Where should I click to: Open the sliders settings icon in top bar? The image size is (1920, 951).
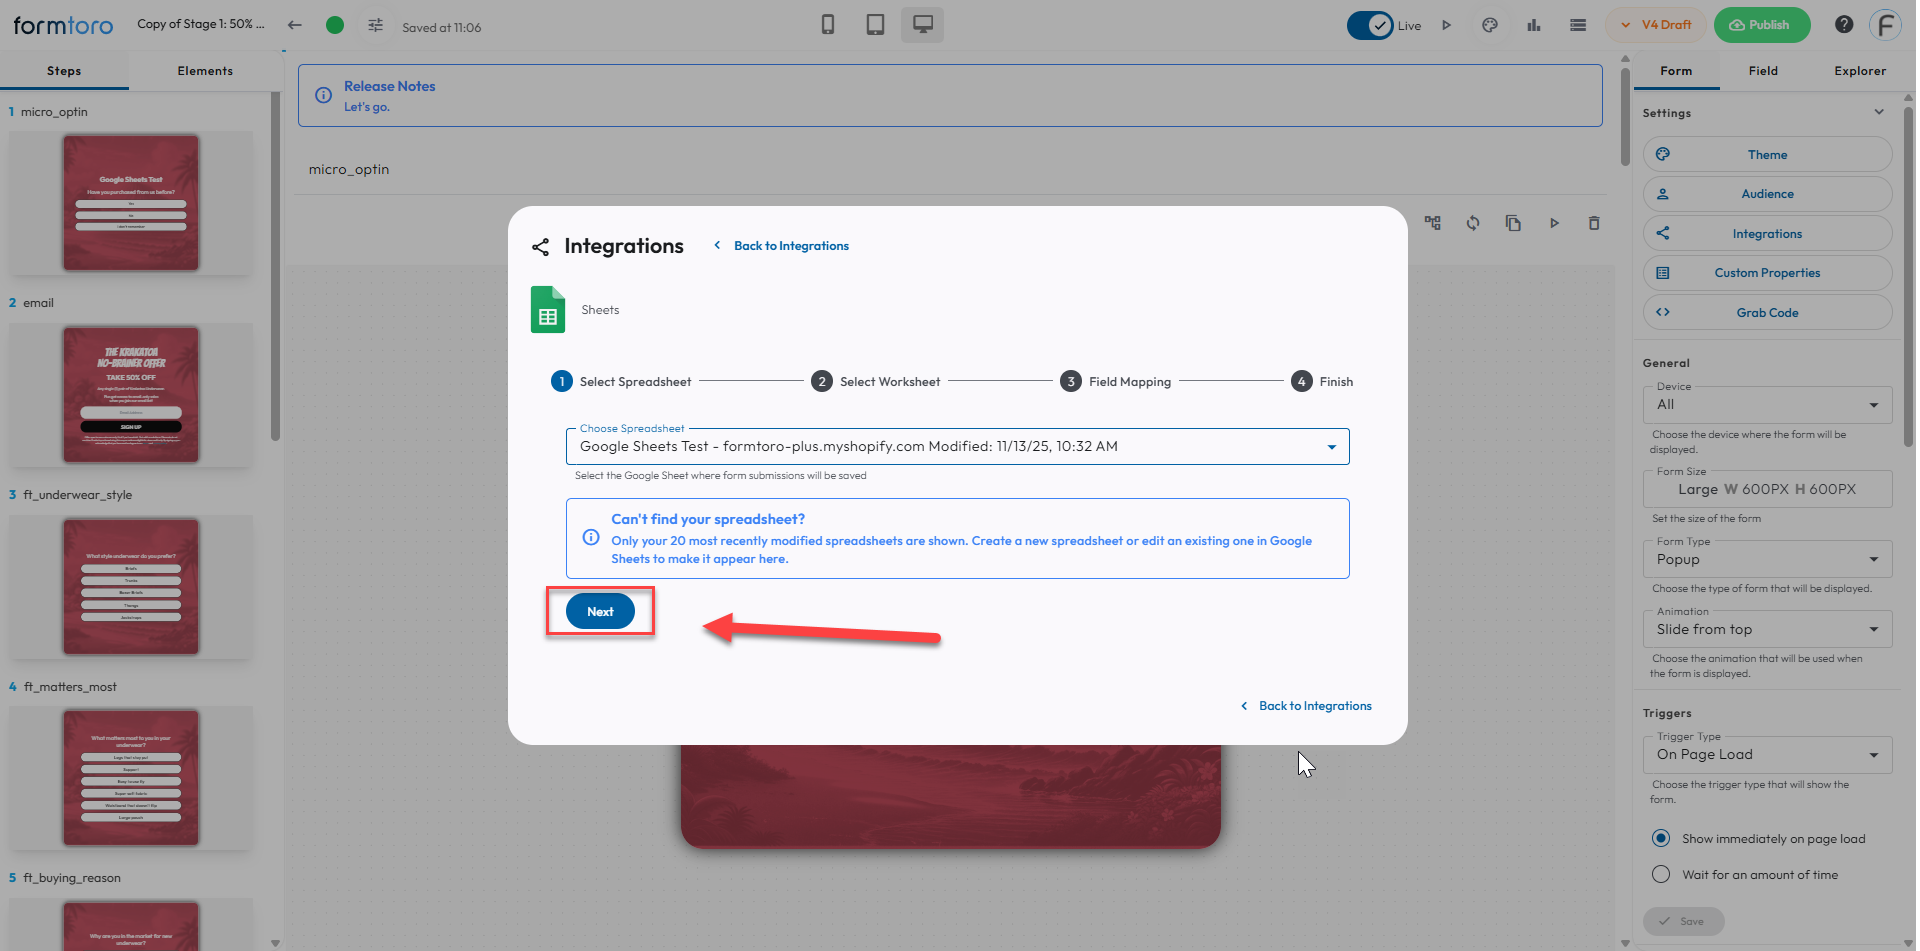point(375,25)
